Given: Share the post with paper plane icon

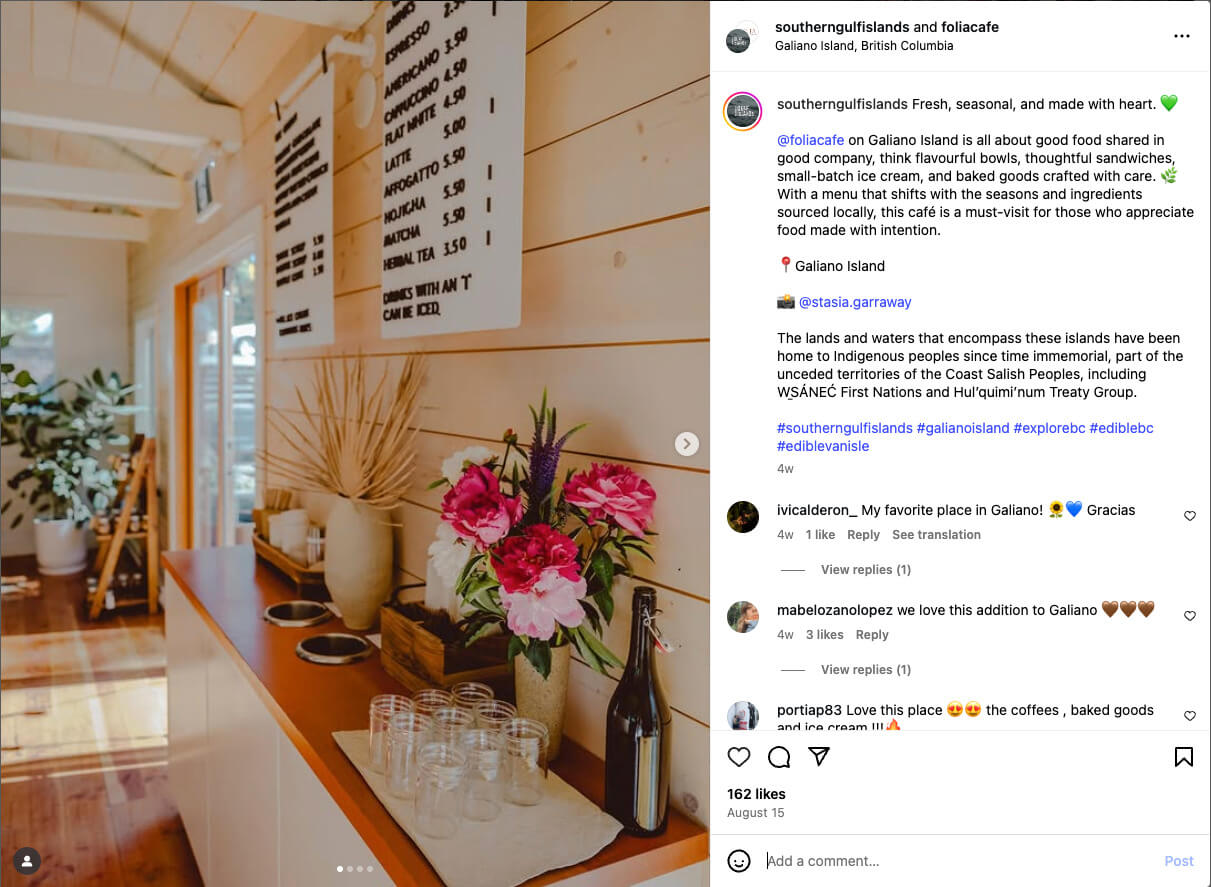Looking at the screenshot, I should (x=819, y=757).
